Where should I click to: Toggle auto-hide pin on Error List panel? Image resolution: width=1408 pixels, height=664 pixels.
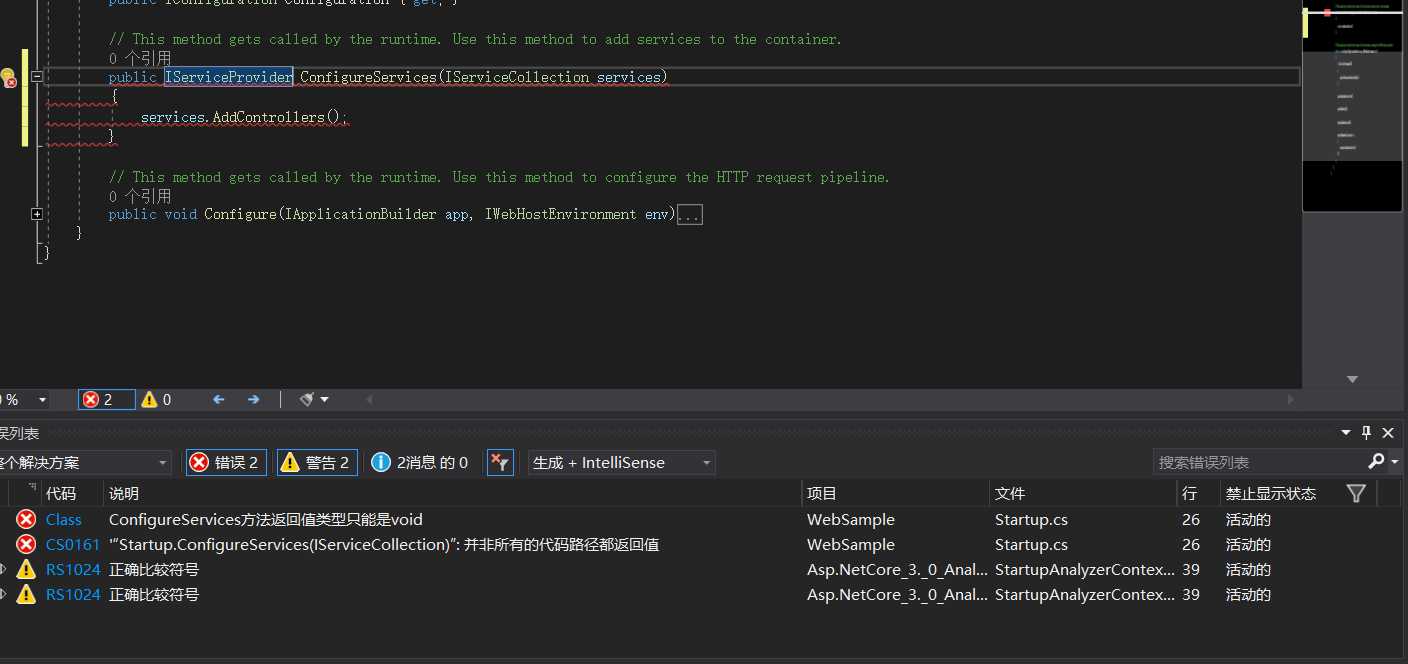pyautogui.click(x=1367, y=432)
